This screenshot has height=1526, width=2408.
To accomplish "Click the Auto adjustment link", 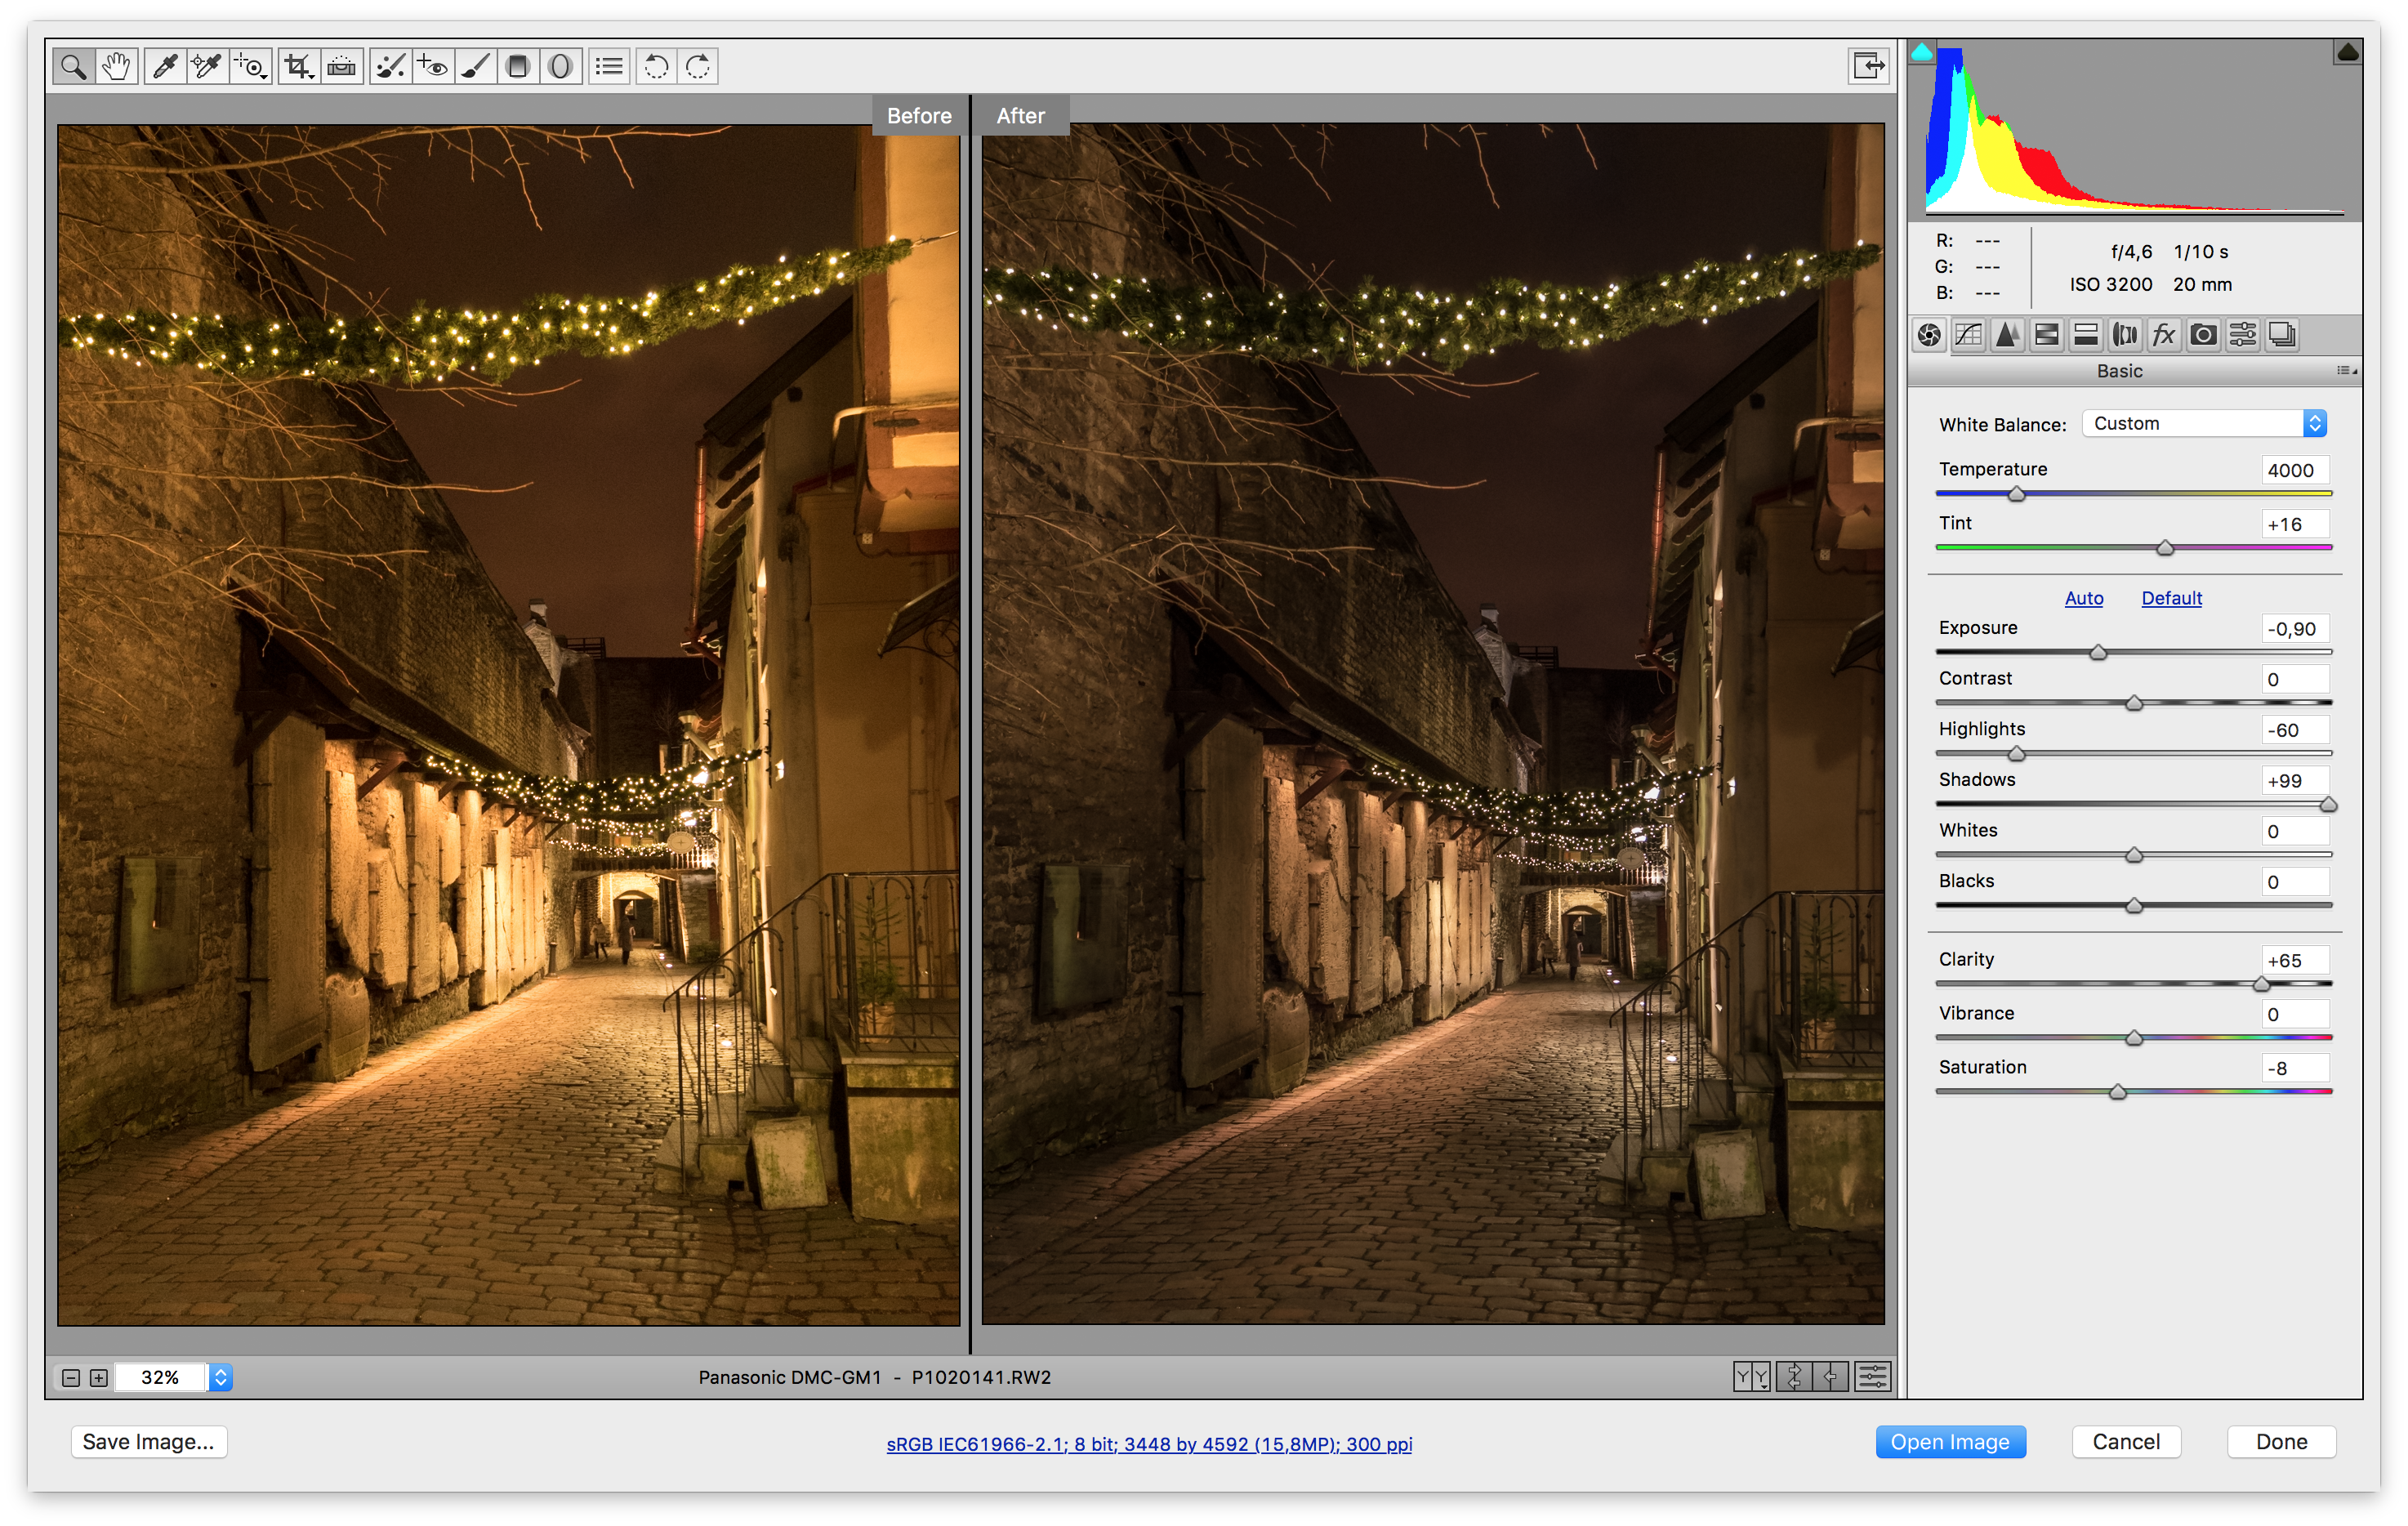I will tap(2084, 598).
